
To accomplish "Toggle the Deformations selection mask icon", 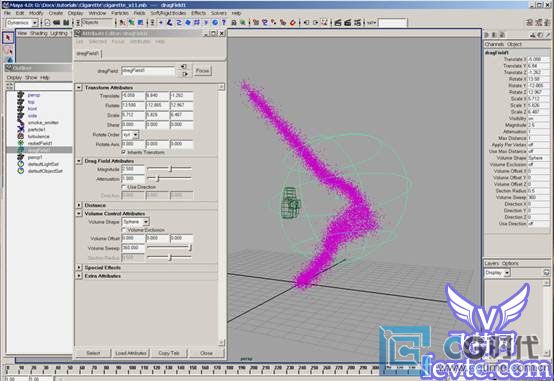I will (x=197, y=23).
